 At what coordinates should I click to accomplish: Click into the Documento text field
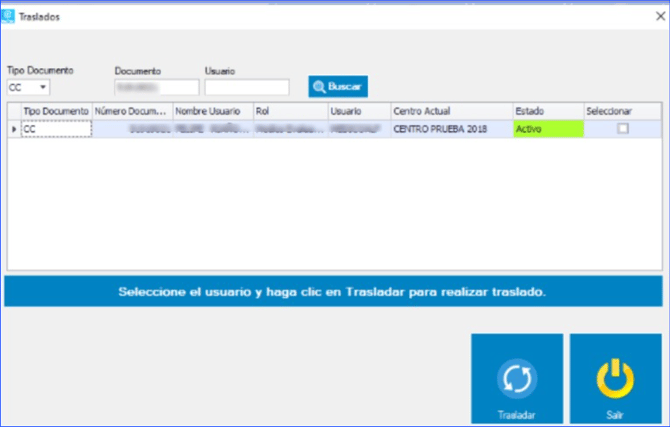click(156, 87)
